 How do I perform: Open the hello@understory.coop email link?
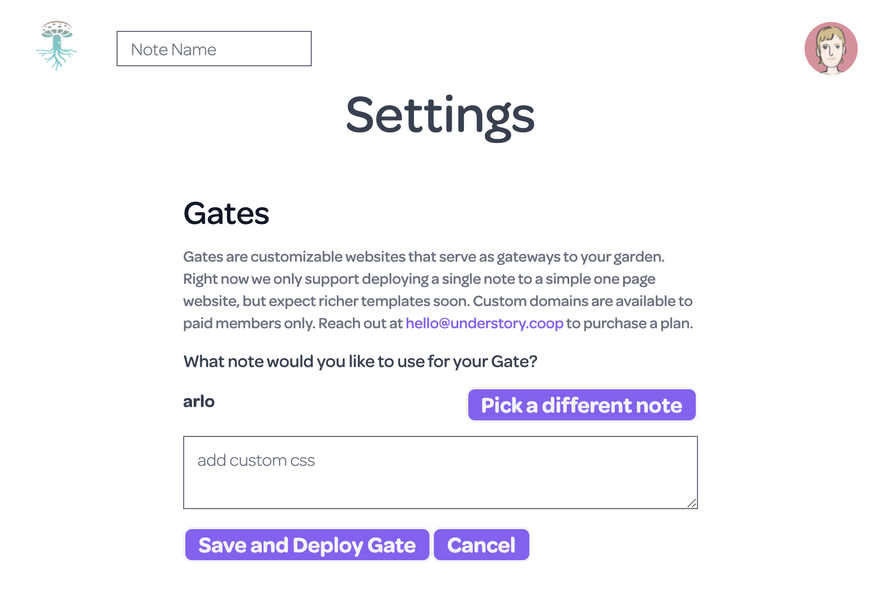point(484,323)
